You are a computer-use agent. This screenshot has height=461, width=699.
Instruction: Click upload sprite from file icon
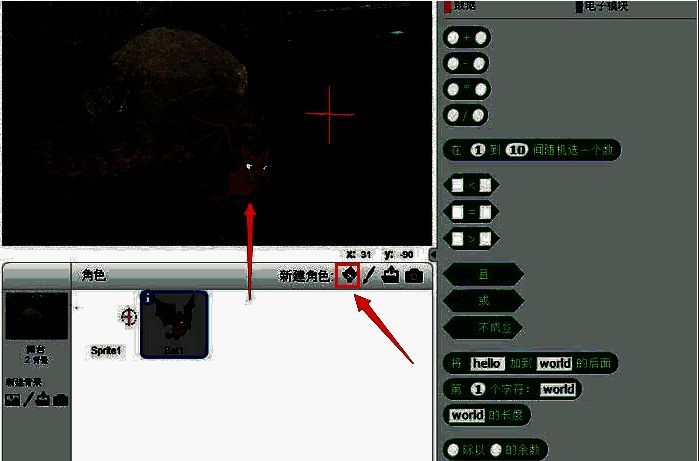click(x=390, y=275)
